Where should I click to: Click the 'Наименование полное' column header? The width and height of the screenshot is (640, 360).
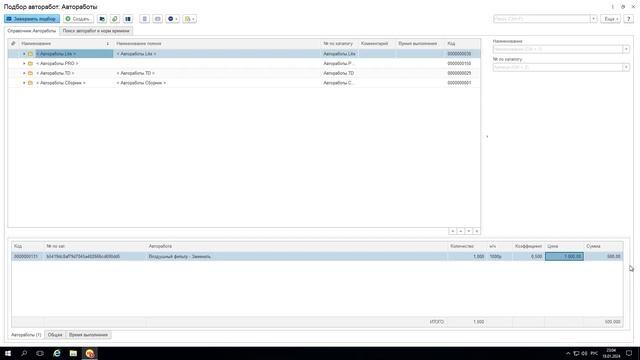point(217,44)
